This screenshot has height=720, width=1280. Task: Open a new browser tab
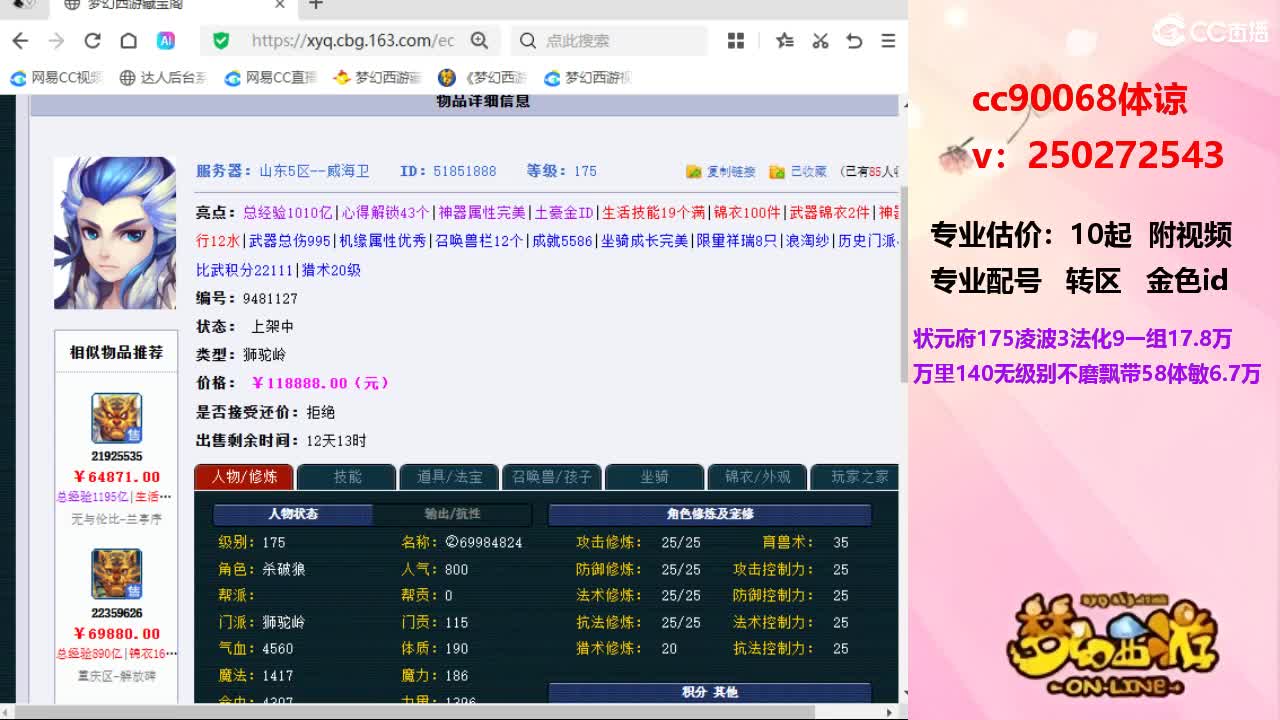(316, 5)
